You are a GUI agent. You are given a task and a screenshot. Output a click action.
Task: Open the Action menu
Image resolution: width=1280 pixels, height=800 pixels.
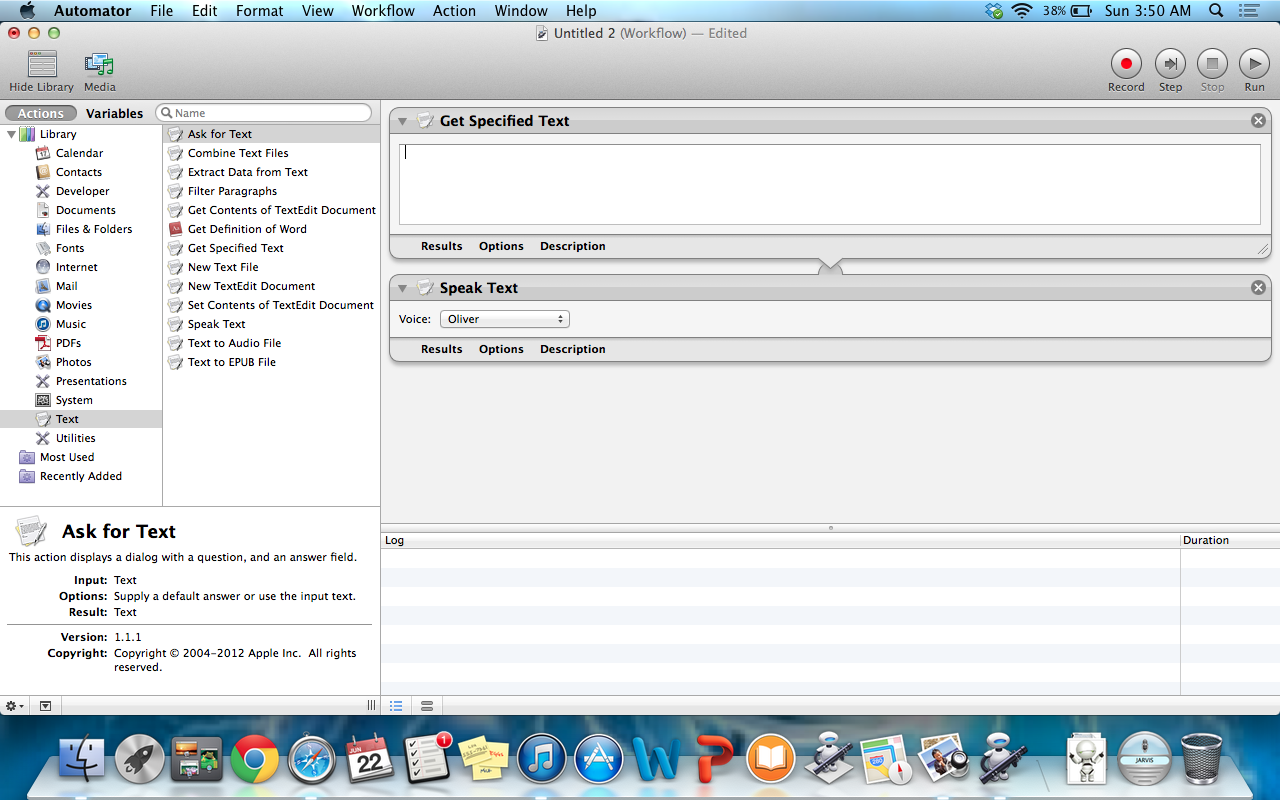pos(454,11)
